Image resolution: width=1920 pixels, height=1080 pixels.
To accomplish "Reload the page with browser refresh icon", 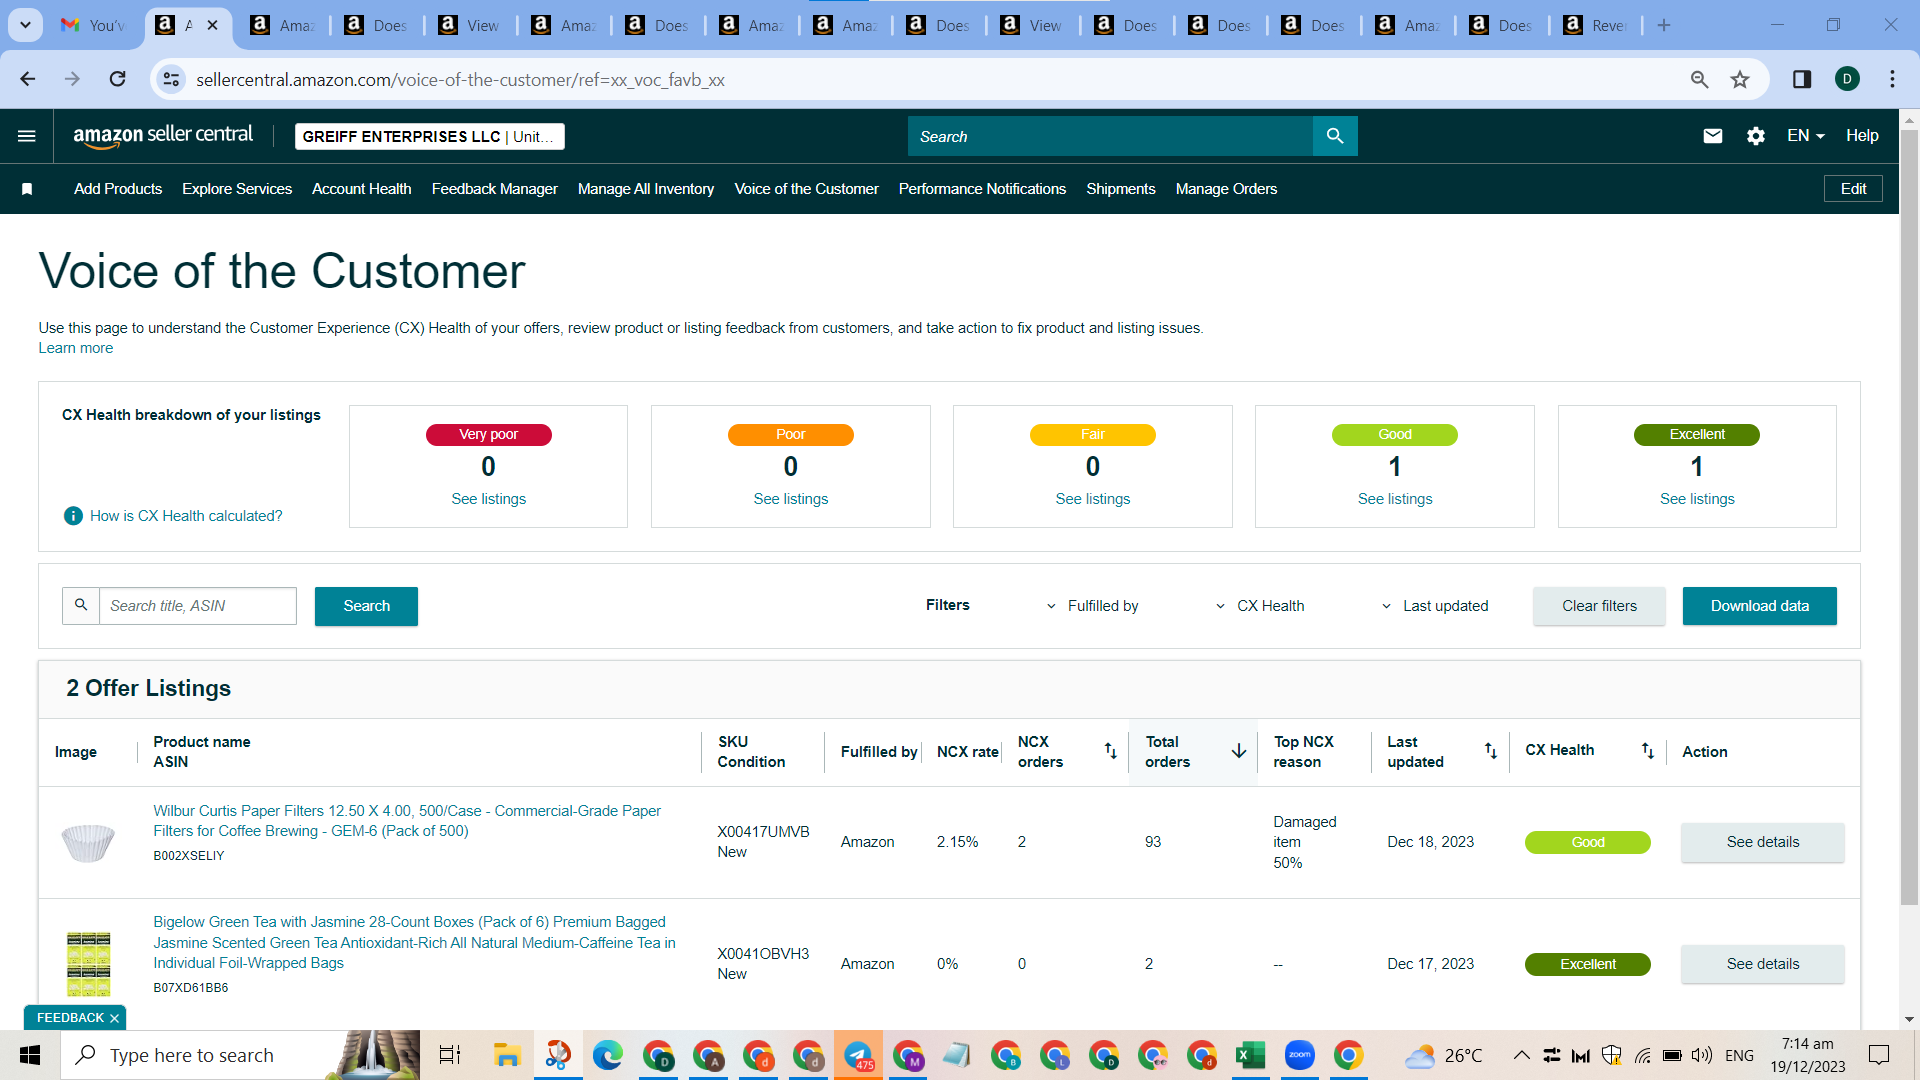I will pyautogui.click(x=118, y=79).
